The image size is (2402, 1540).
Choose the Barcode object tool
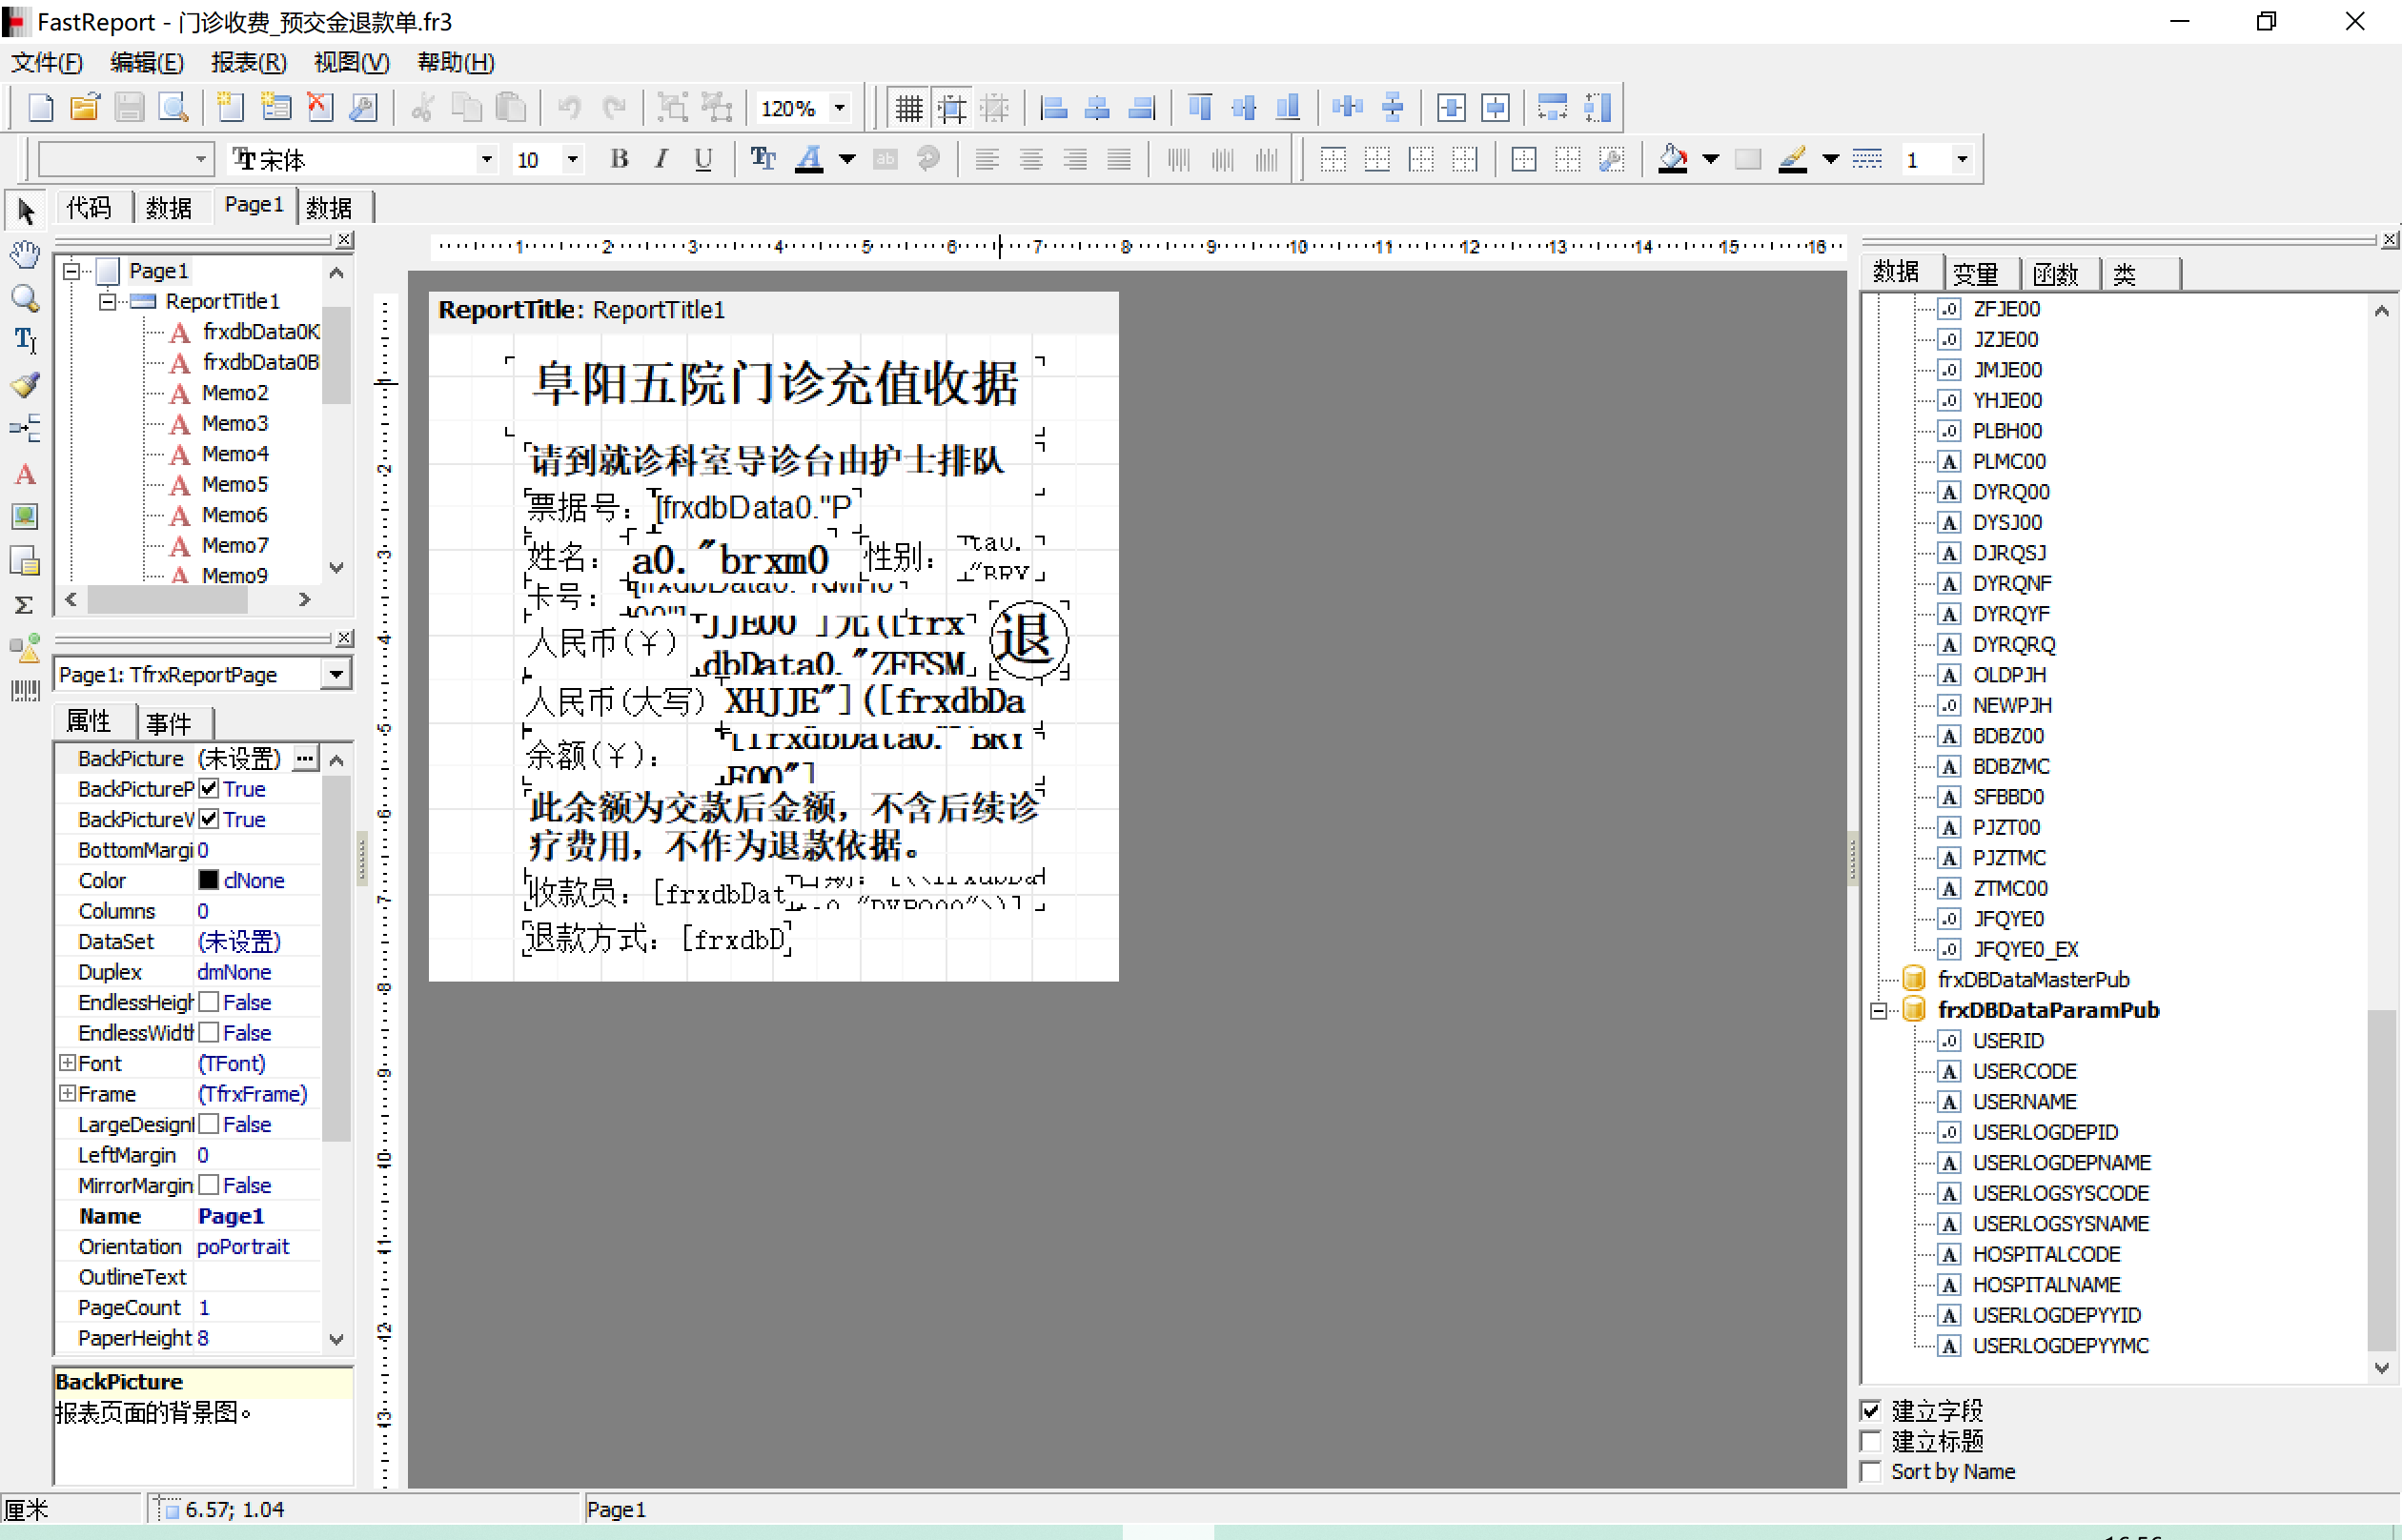coord(25,691)
